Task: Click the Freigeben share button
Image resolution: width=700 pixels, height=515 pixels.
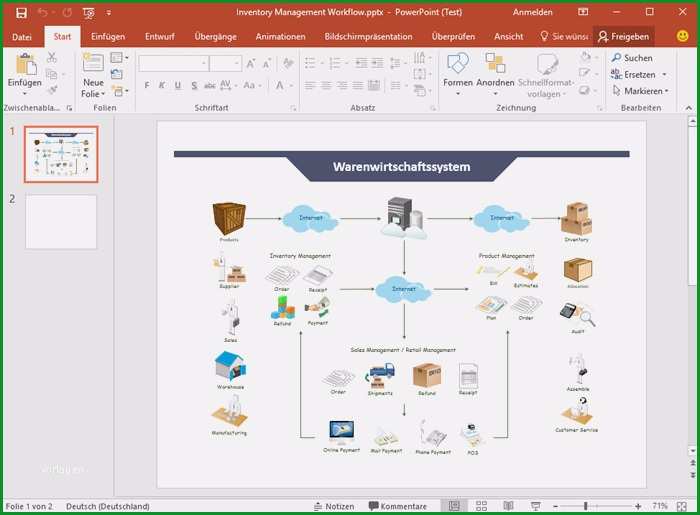Action: (624, 37)
